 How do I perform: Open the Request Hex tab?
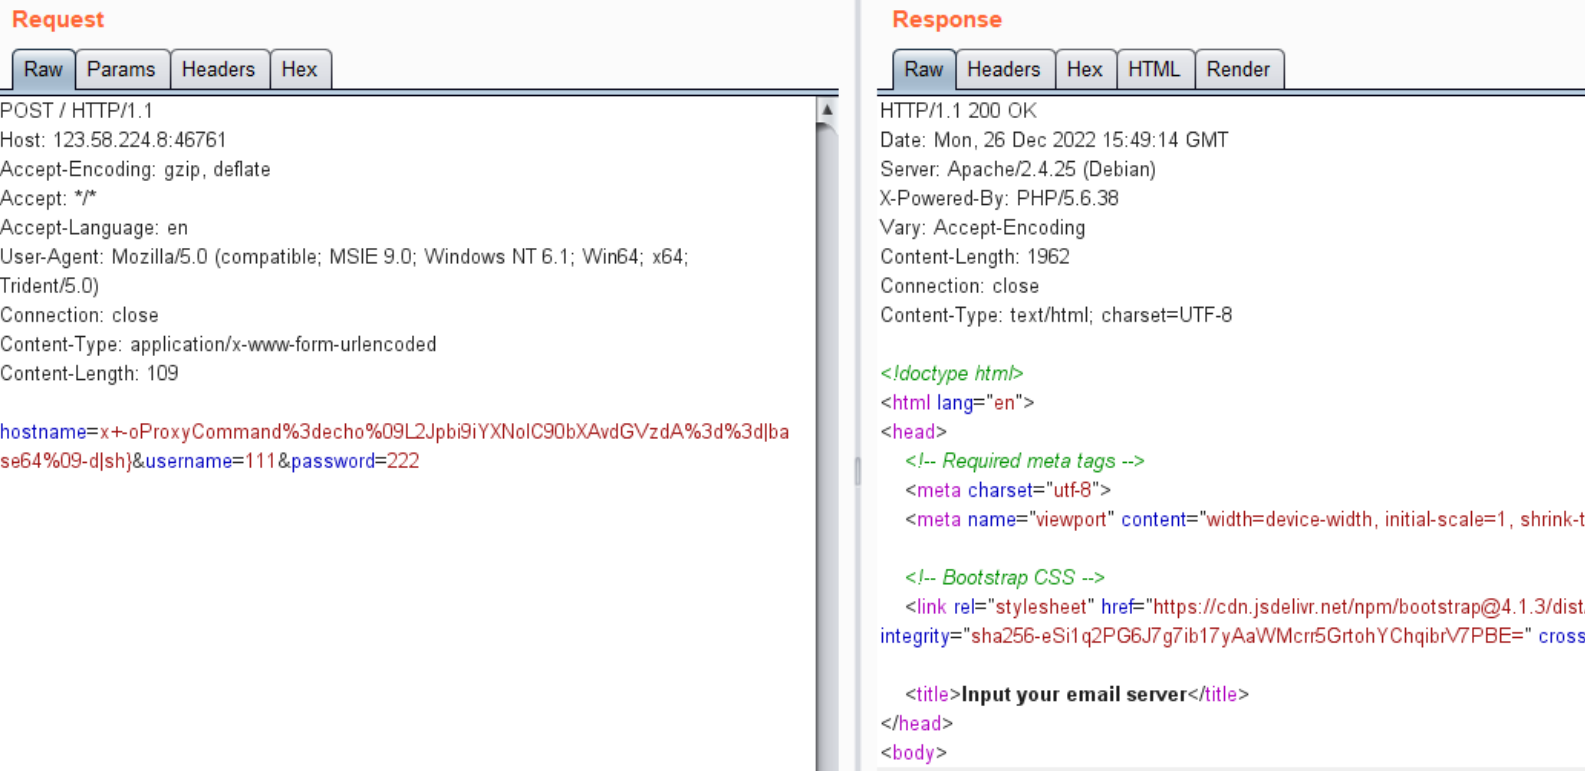[299, 69]
